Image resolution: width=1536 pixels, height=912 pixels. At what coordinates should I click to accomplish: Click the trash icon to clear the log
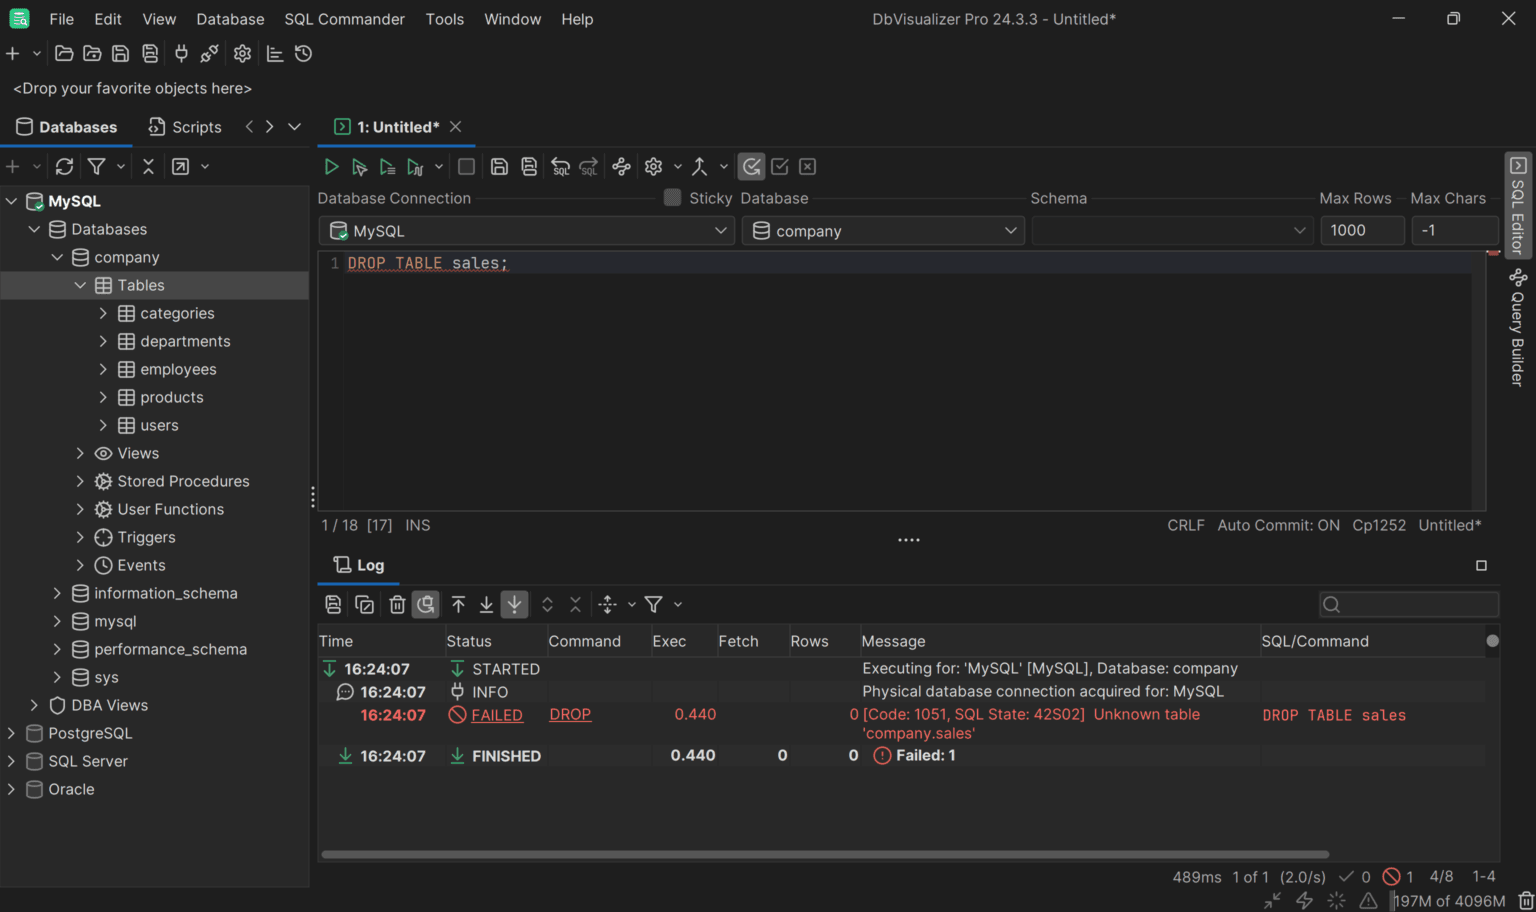pyautogui.click(x=397, y=604)
